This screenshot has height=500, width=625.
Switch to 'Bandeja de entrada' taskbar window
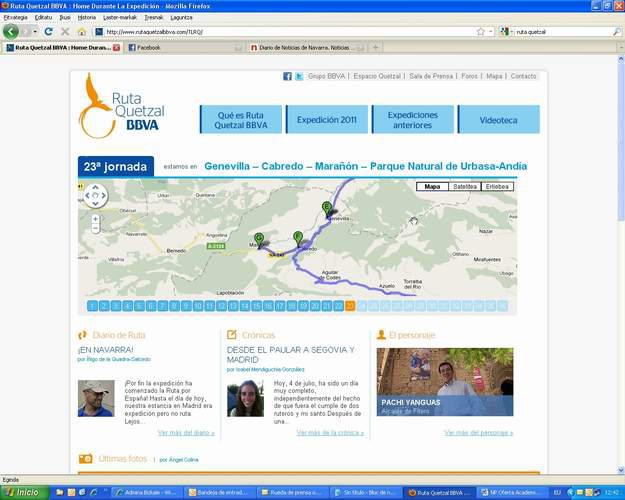(x=220, y=493)
